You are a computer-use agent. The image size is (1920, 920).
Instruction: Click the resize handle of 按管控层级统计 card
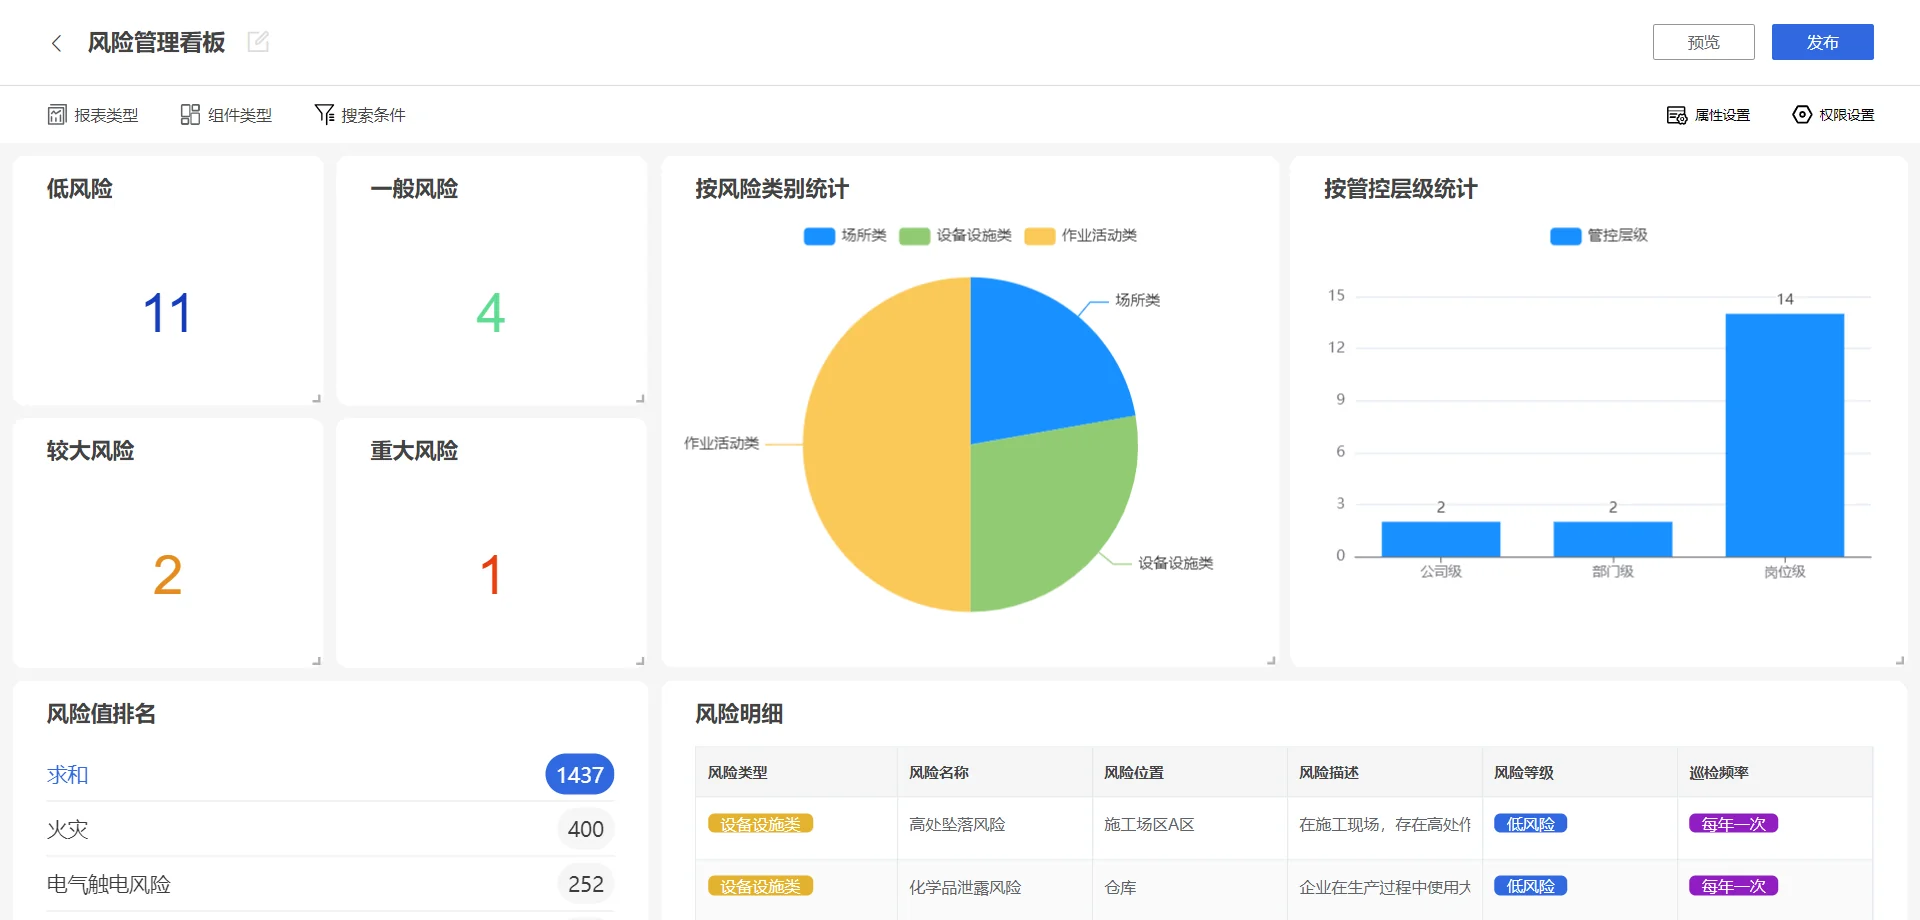coord(1899,660)
